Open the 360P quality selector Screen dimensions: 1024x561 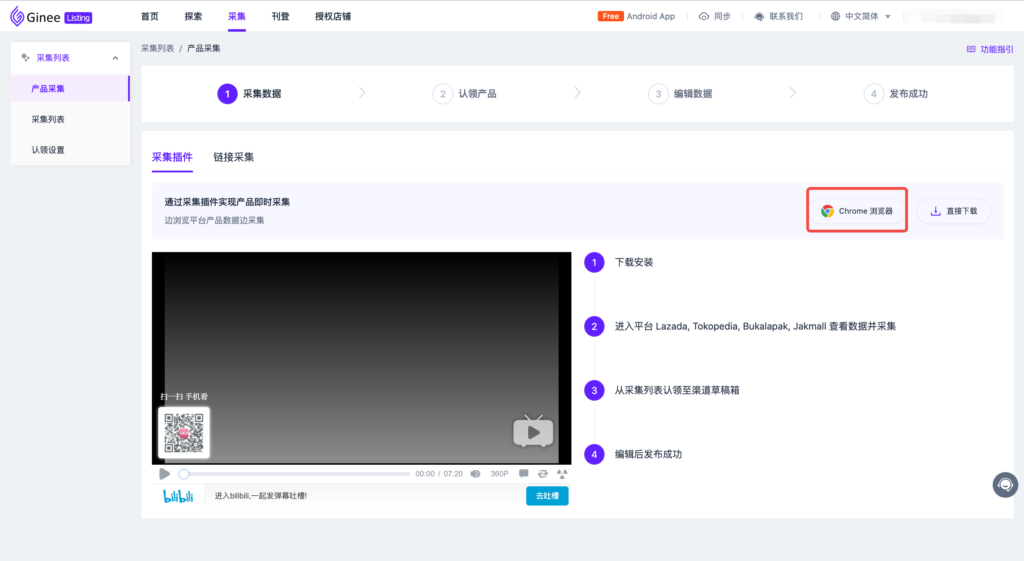[x=500, y=474]
